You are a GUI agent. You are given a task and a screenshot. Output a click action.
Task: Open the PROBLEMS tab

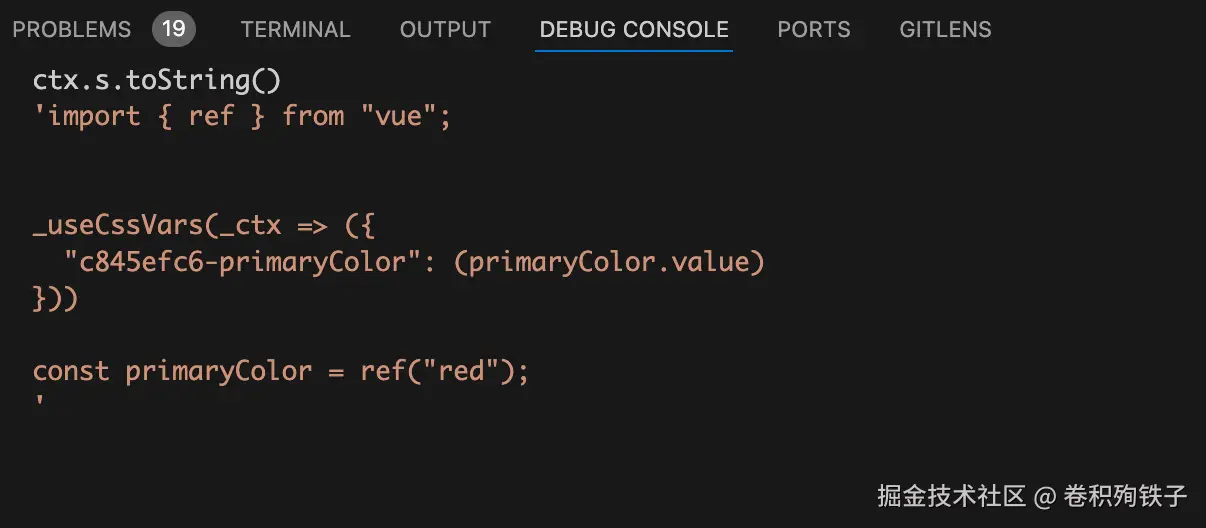pyautogui.click(x=71, y=29)
